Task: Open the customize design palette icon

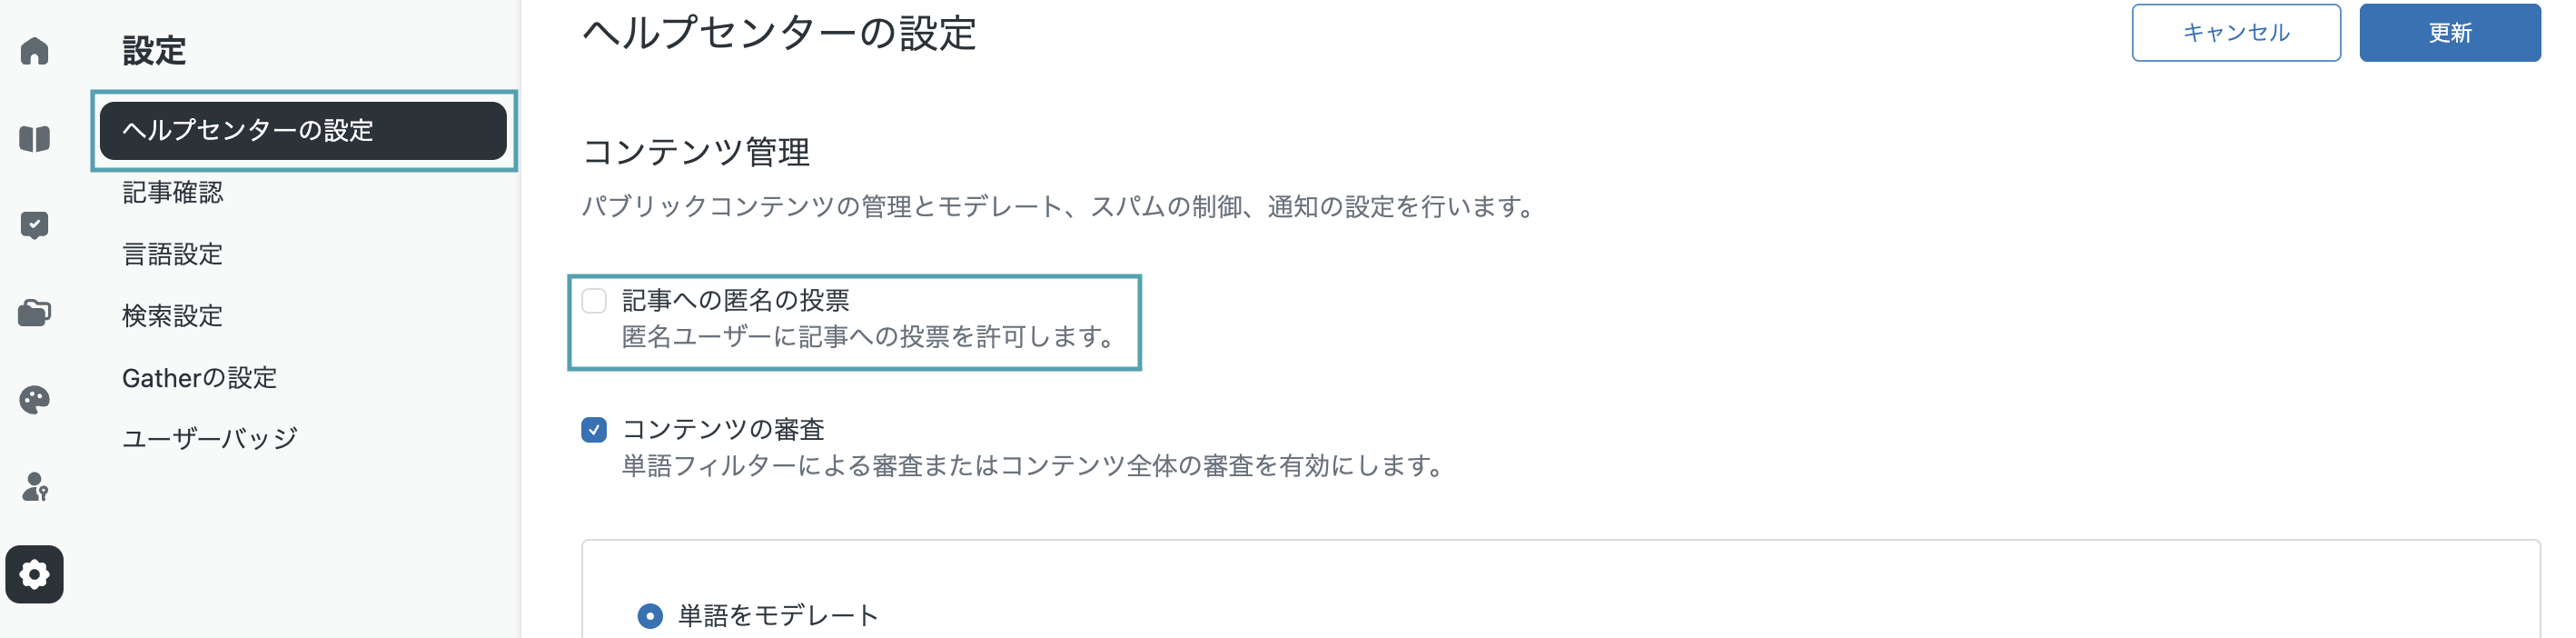Action: (x=34, y=400)
